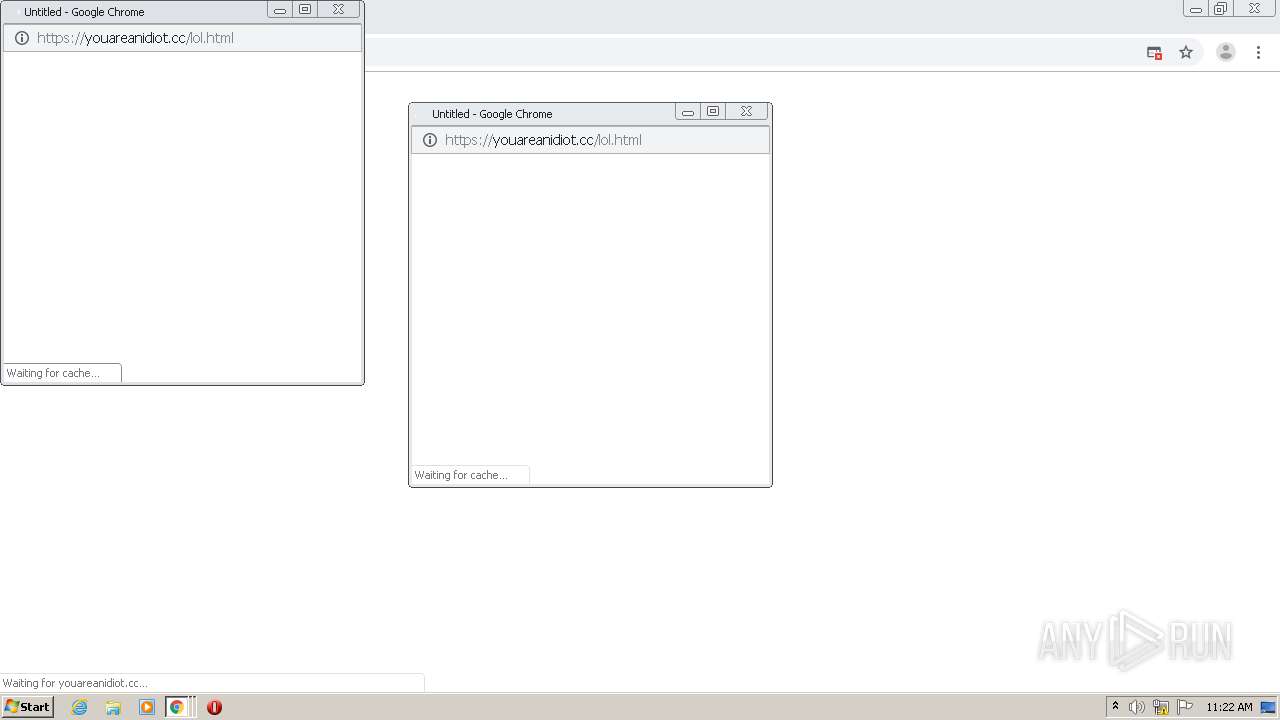Viewport: 1280px width, 720px height.
Task: Click the 'Untitled - Google Chrome' title of top-left popup
Action: click(x=84, y=12)
